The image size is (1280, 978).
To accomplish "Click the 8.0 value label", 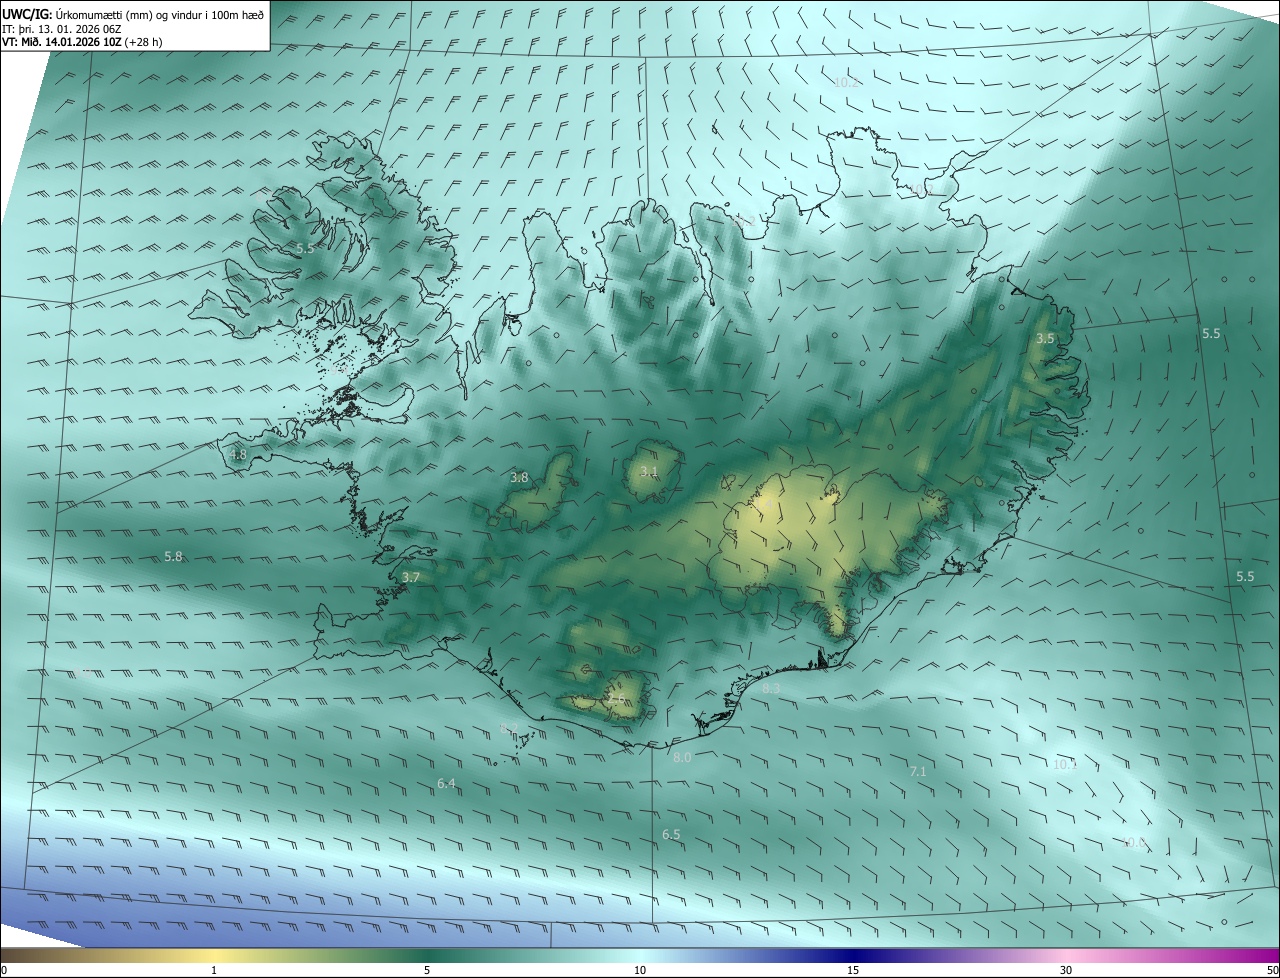I will [682, 758].
